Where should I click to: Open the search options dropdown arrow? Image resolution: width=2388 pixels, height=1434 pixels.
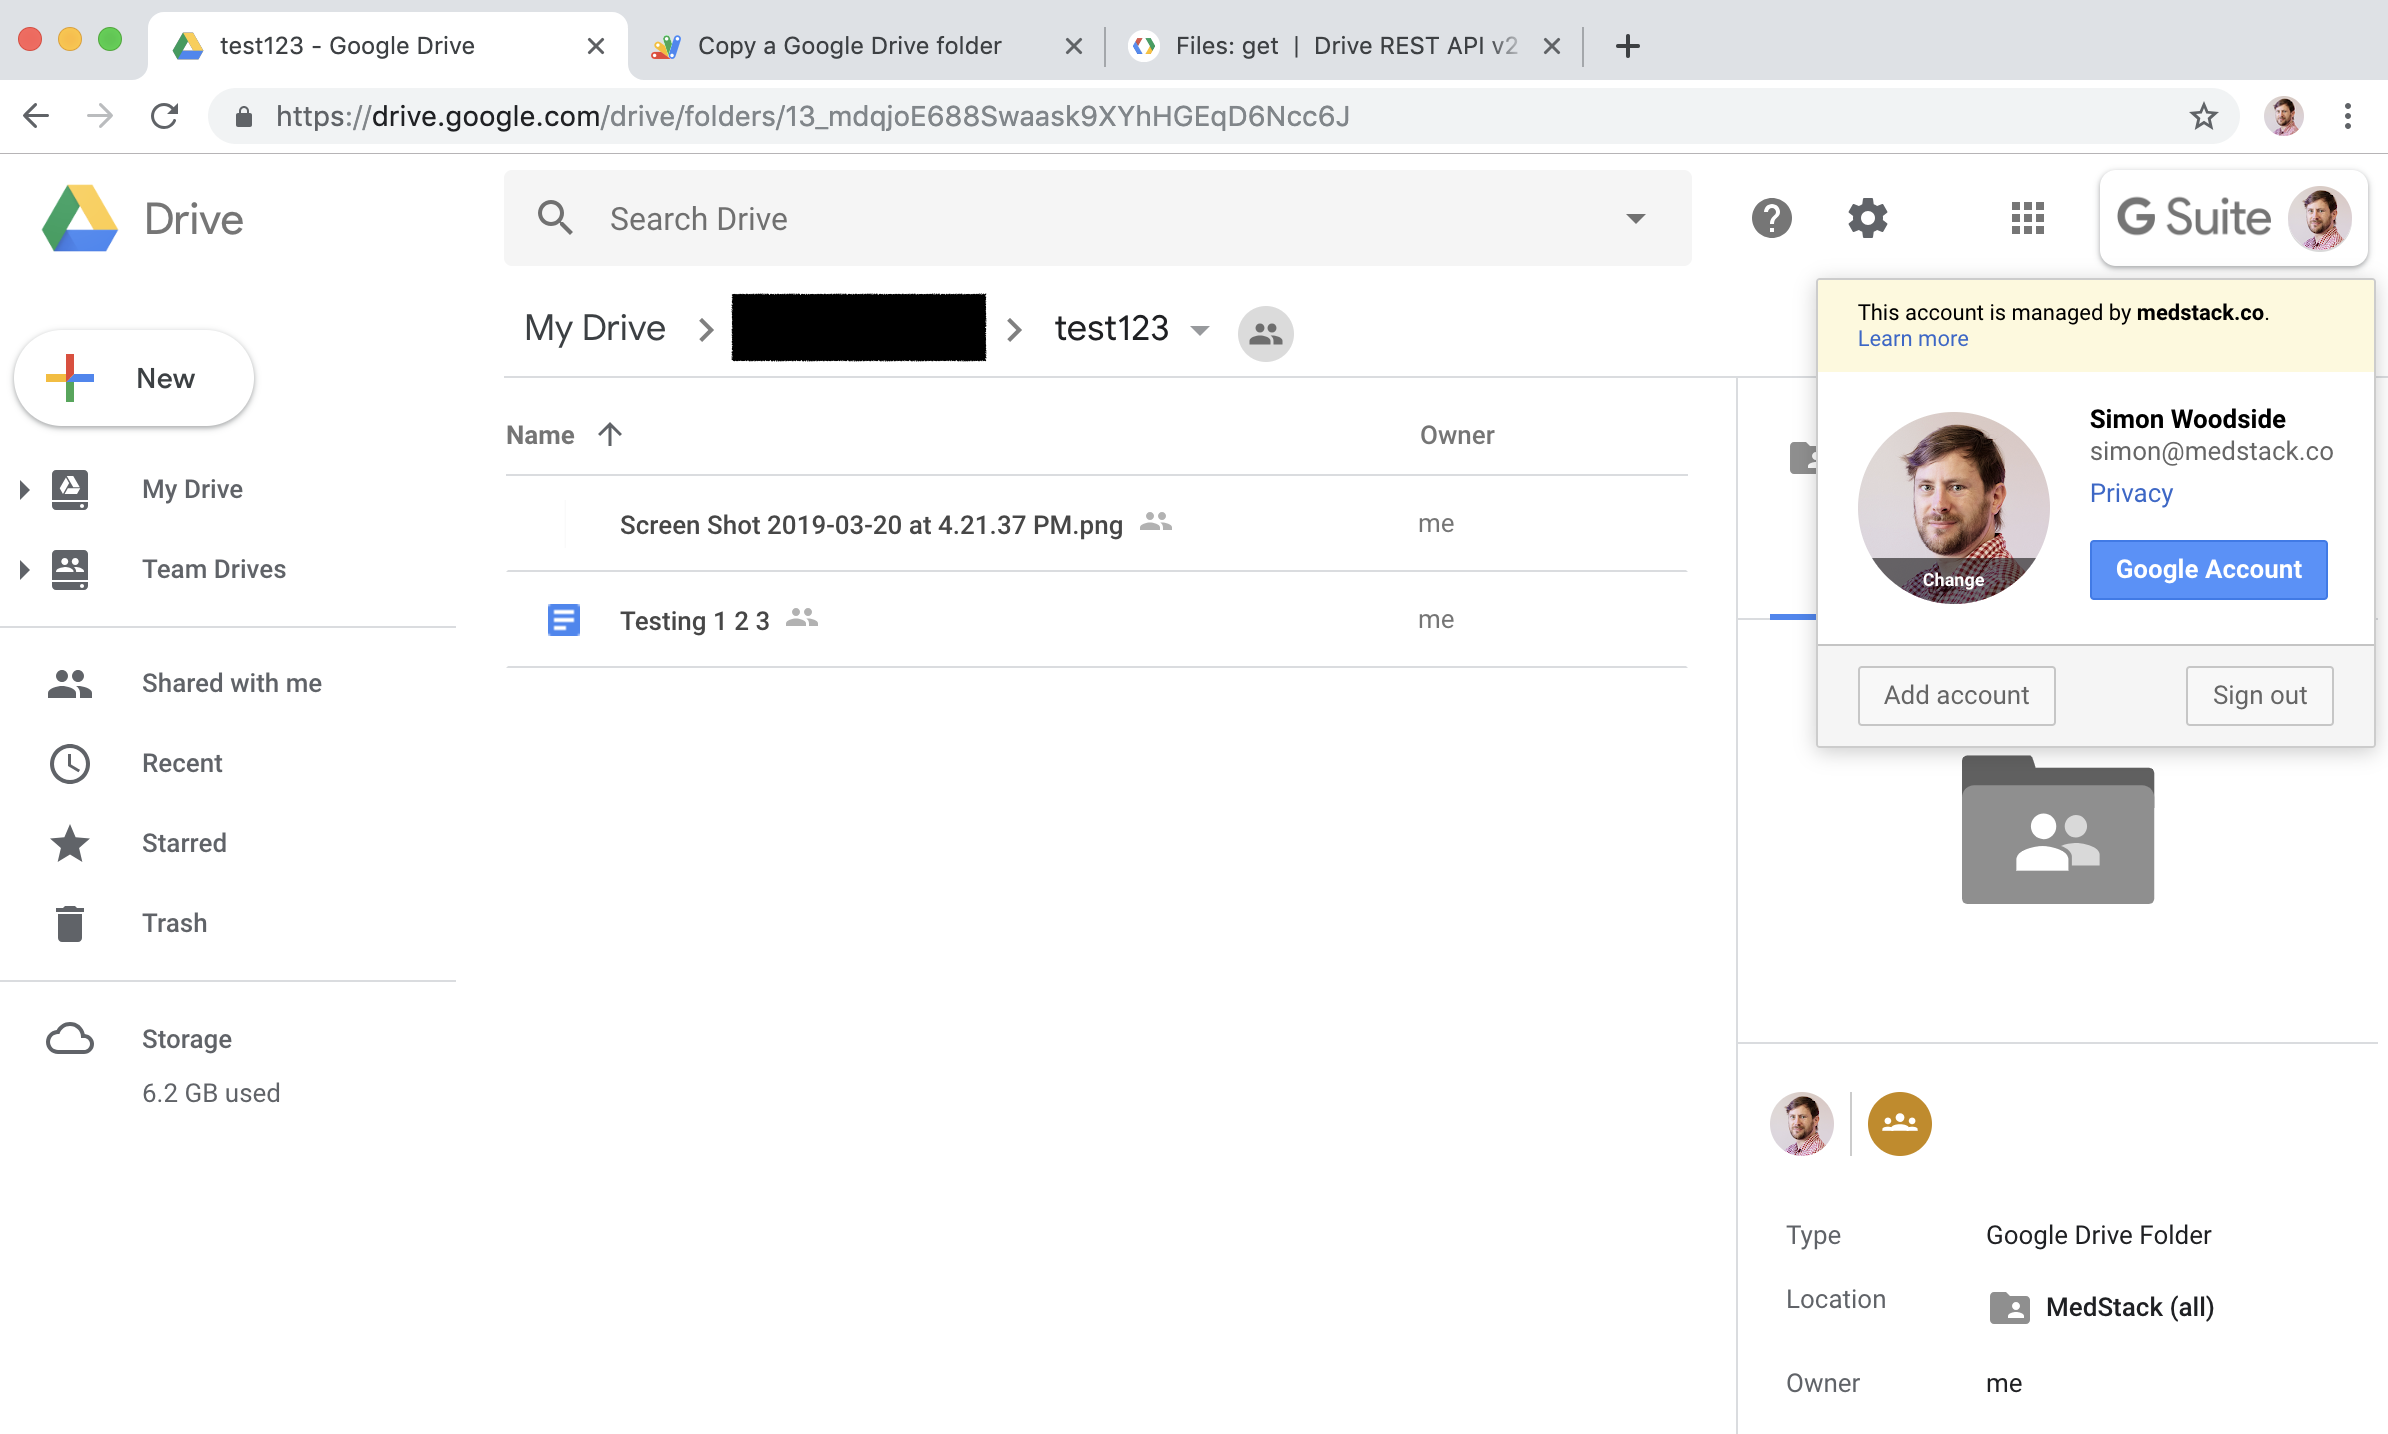click(1634, 218)
